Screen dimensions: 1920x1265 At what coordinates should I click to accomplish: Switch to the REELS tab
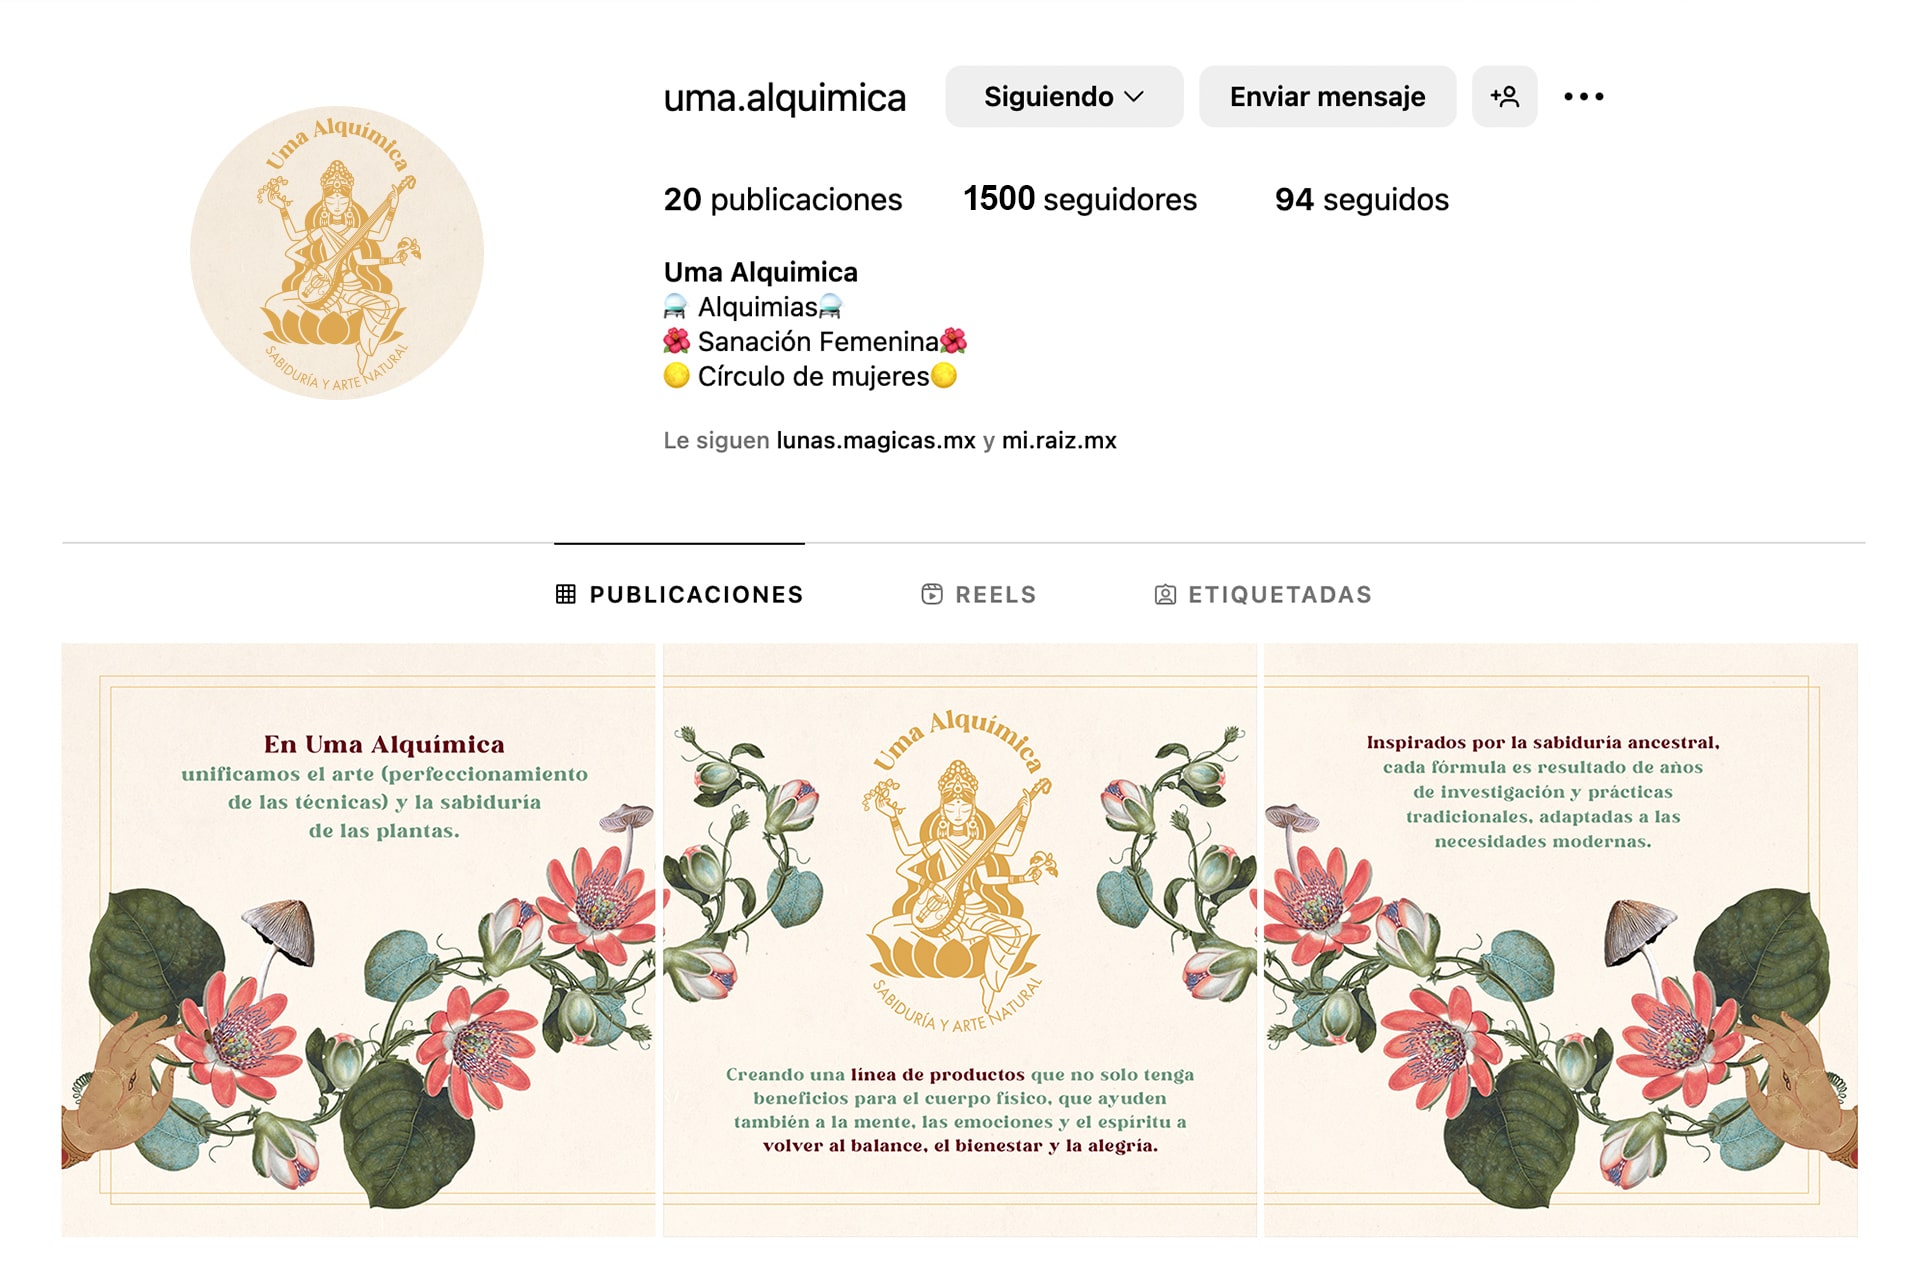click(979, 594)
